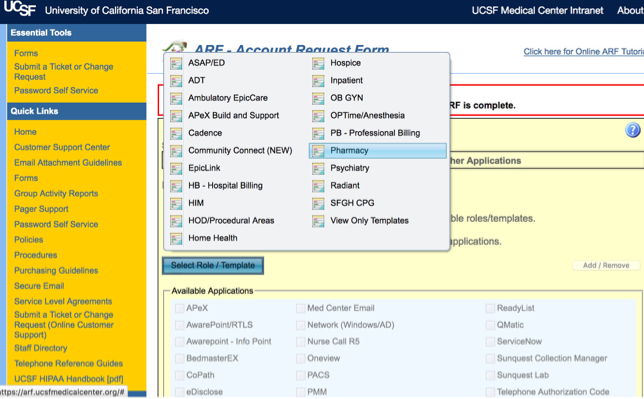This screenshot has width=644, height=399.
Task: Open the blue question mark help icon
Action: 632,130
